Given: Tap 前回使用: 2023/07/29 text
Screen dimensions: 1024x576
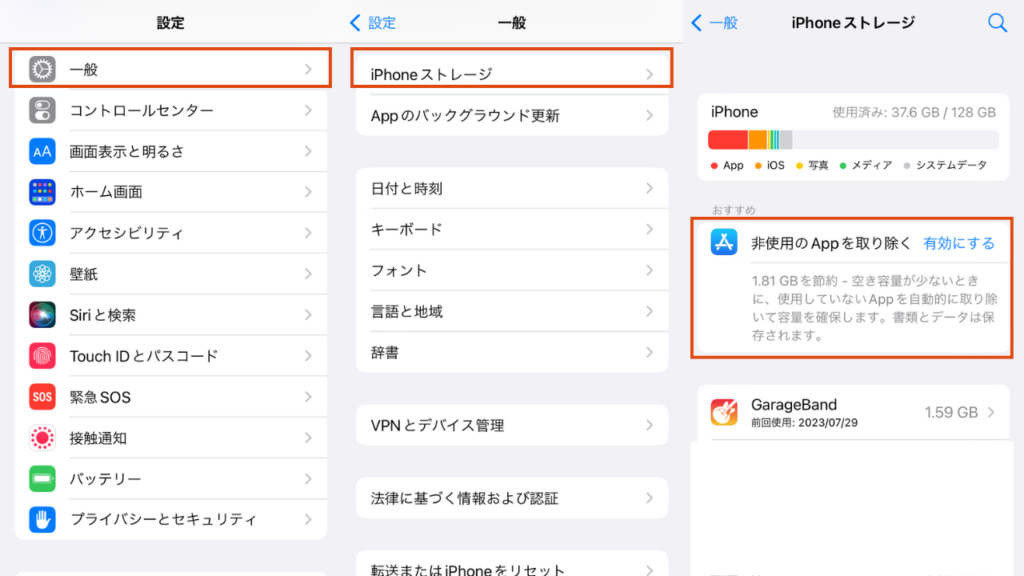Looking at the screenshot, I should [x=804, y=423].
